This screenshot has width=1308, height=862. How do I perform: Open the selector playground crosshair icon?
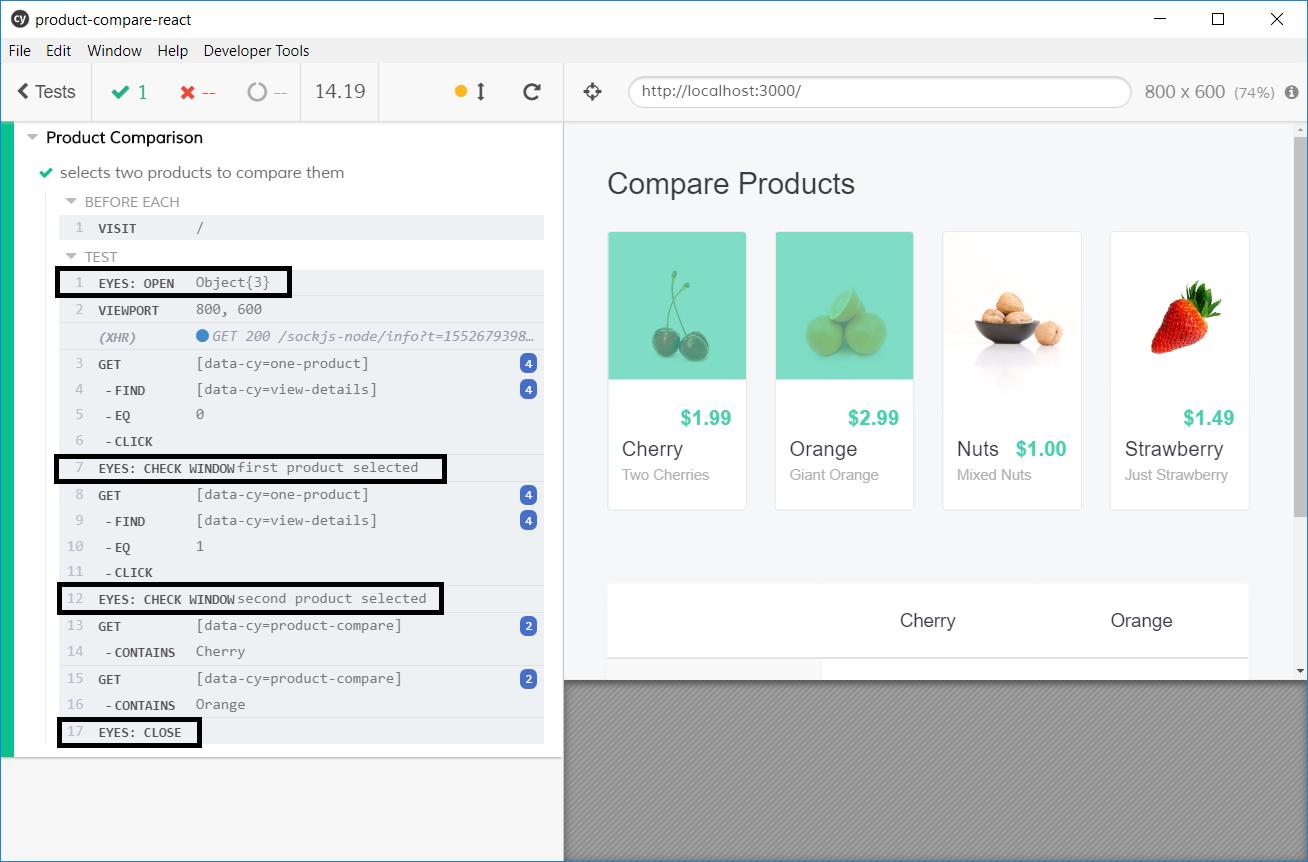[592, 92]
